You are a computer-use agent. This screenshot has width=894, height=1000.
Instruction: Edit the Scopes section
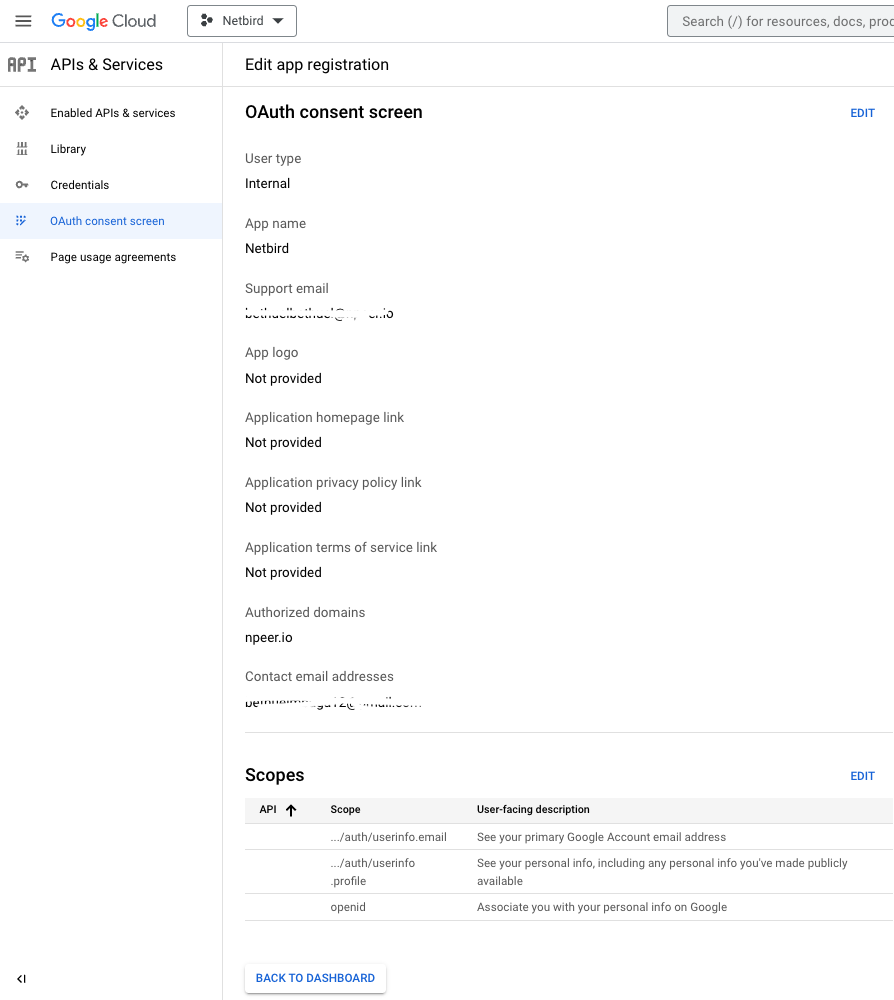[862, 776]
